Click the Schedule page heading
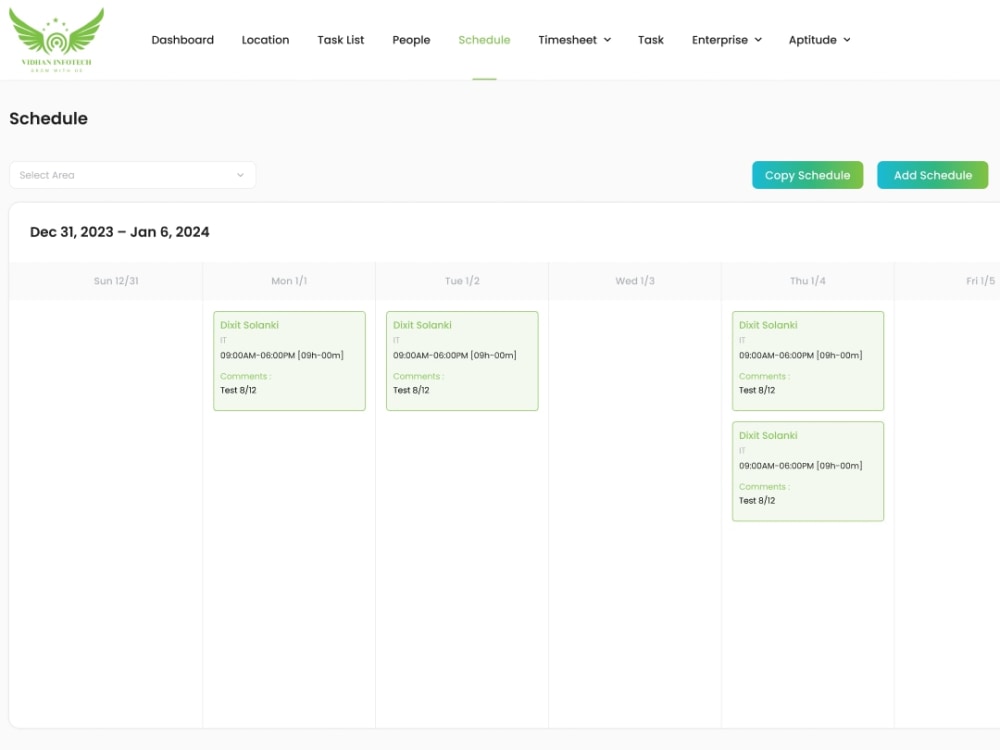Image resolution: width=1000 pixels, height=750 pixels. 48,119
